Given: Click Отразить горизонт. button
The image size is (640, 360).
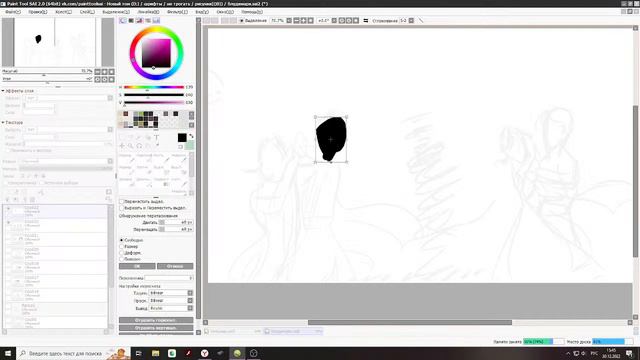Looking at the screenshot, I should click(x=156, y=320).
